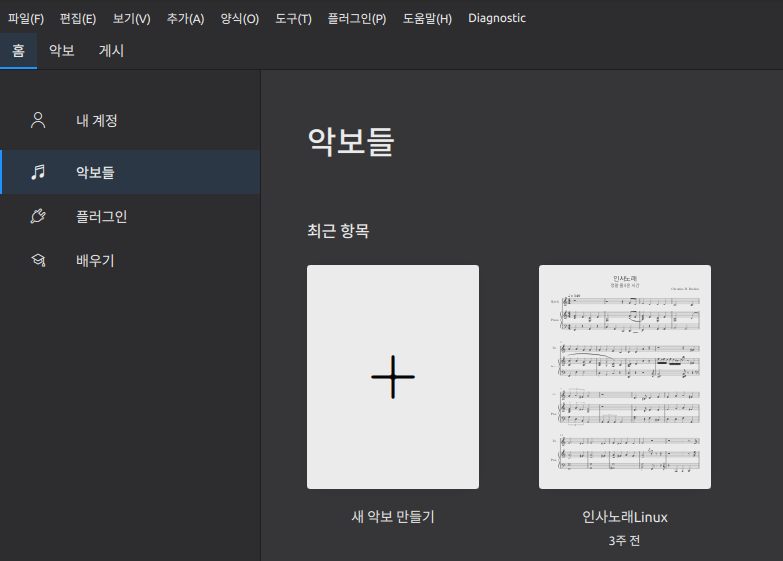Click the 최근 항목 heading

[x=338, y=231]
